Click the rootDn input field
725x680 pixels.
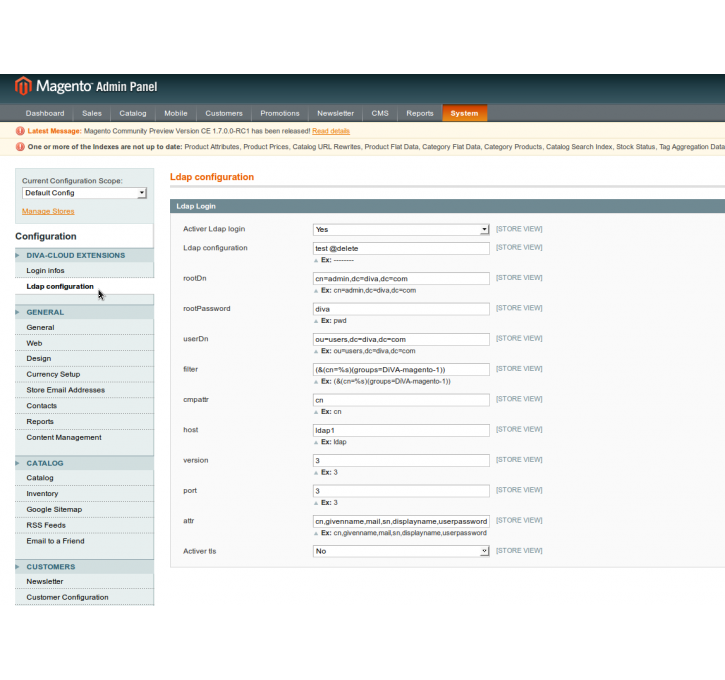pos(401,279)
